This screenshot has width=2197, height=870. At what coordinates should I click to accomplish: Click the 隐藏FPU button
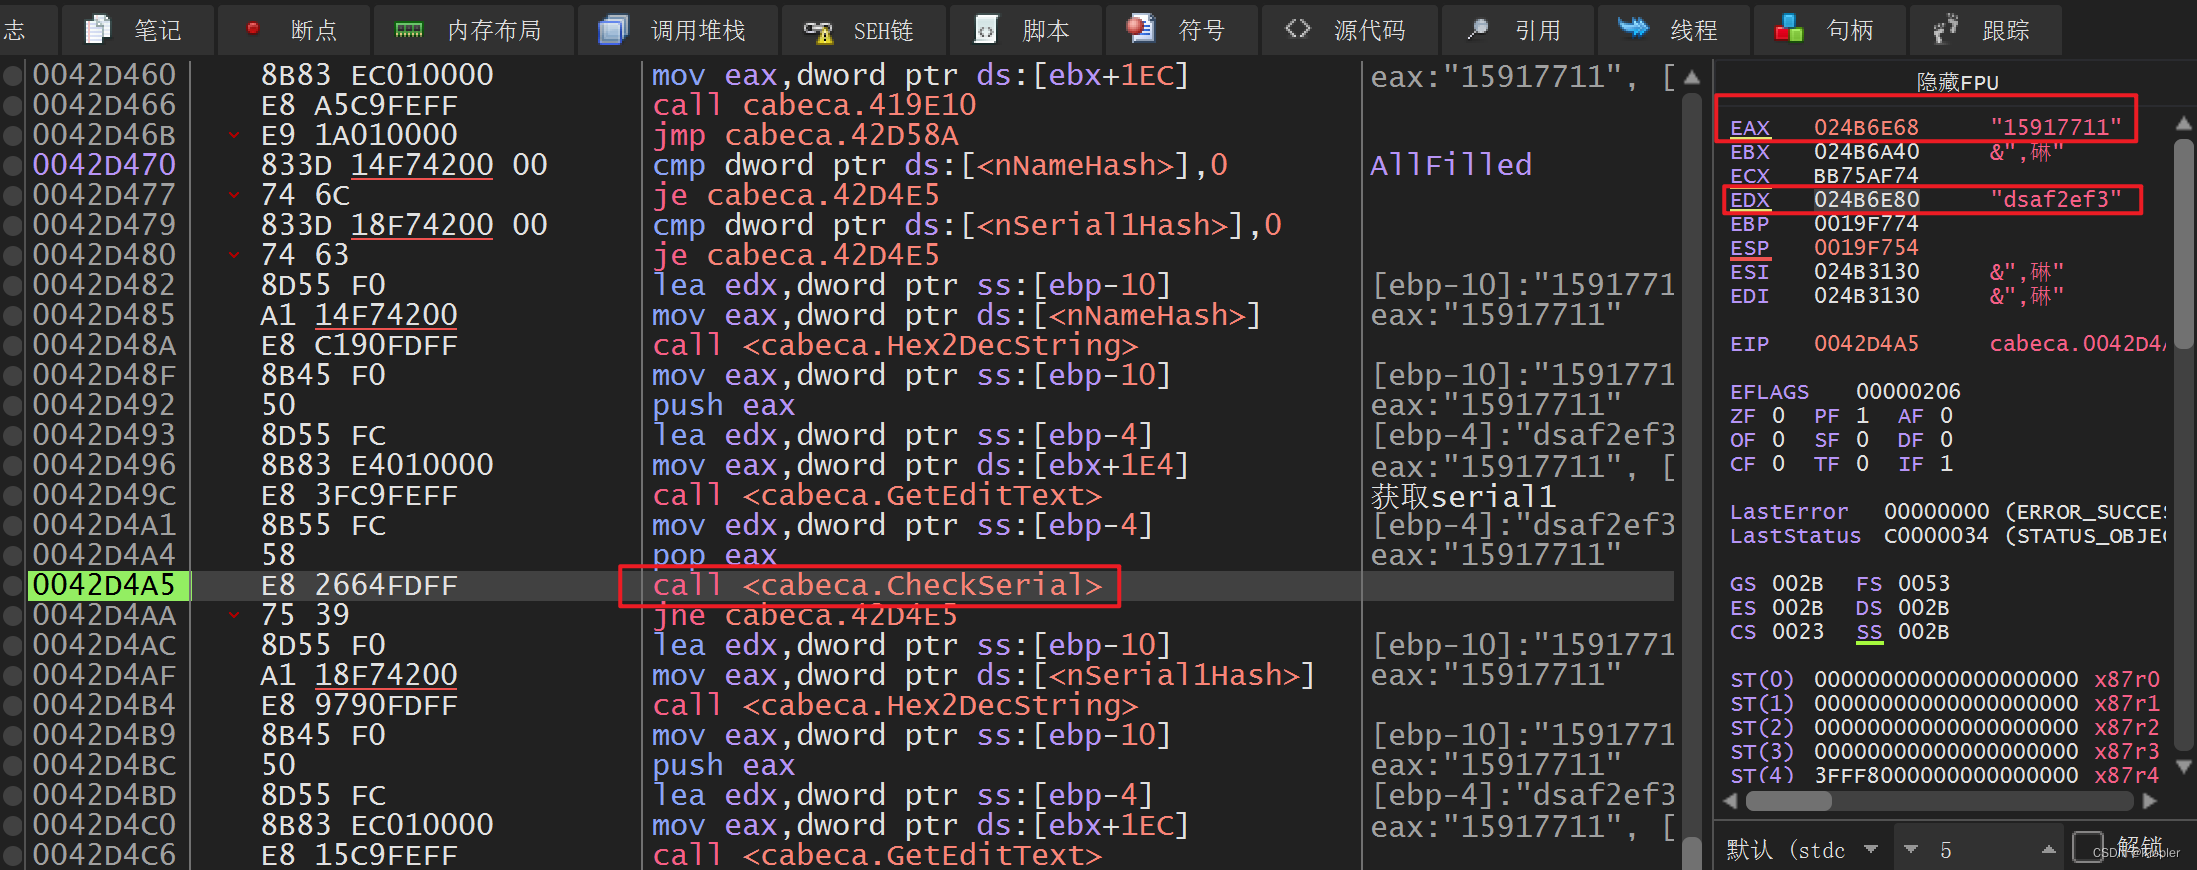[1957, 82]
